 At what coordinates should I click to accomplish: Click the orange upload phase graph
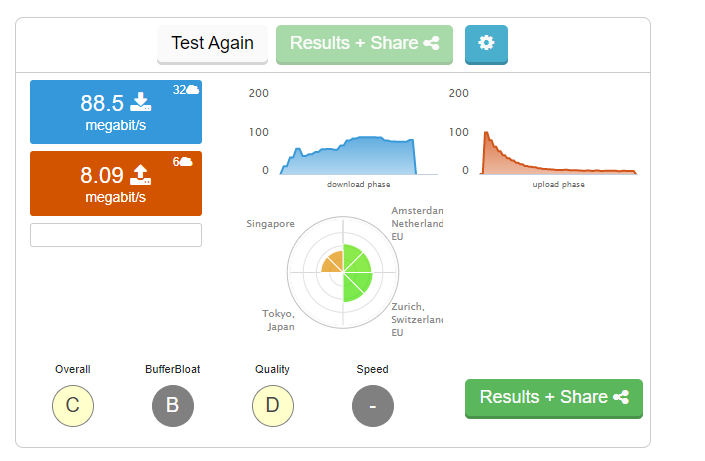tap(558, 153)
